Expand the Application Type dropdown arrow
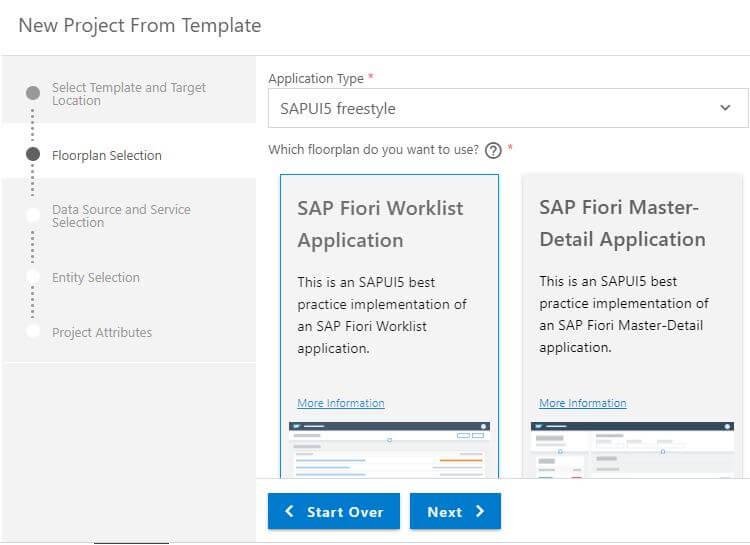The height and width of the screenshot is (545, 750). (725, 108)
